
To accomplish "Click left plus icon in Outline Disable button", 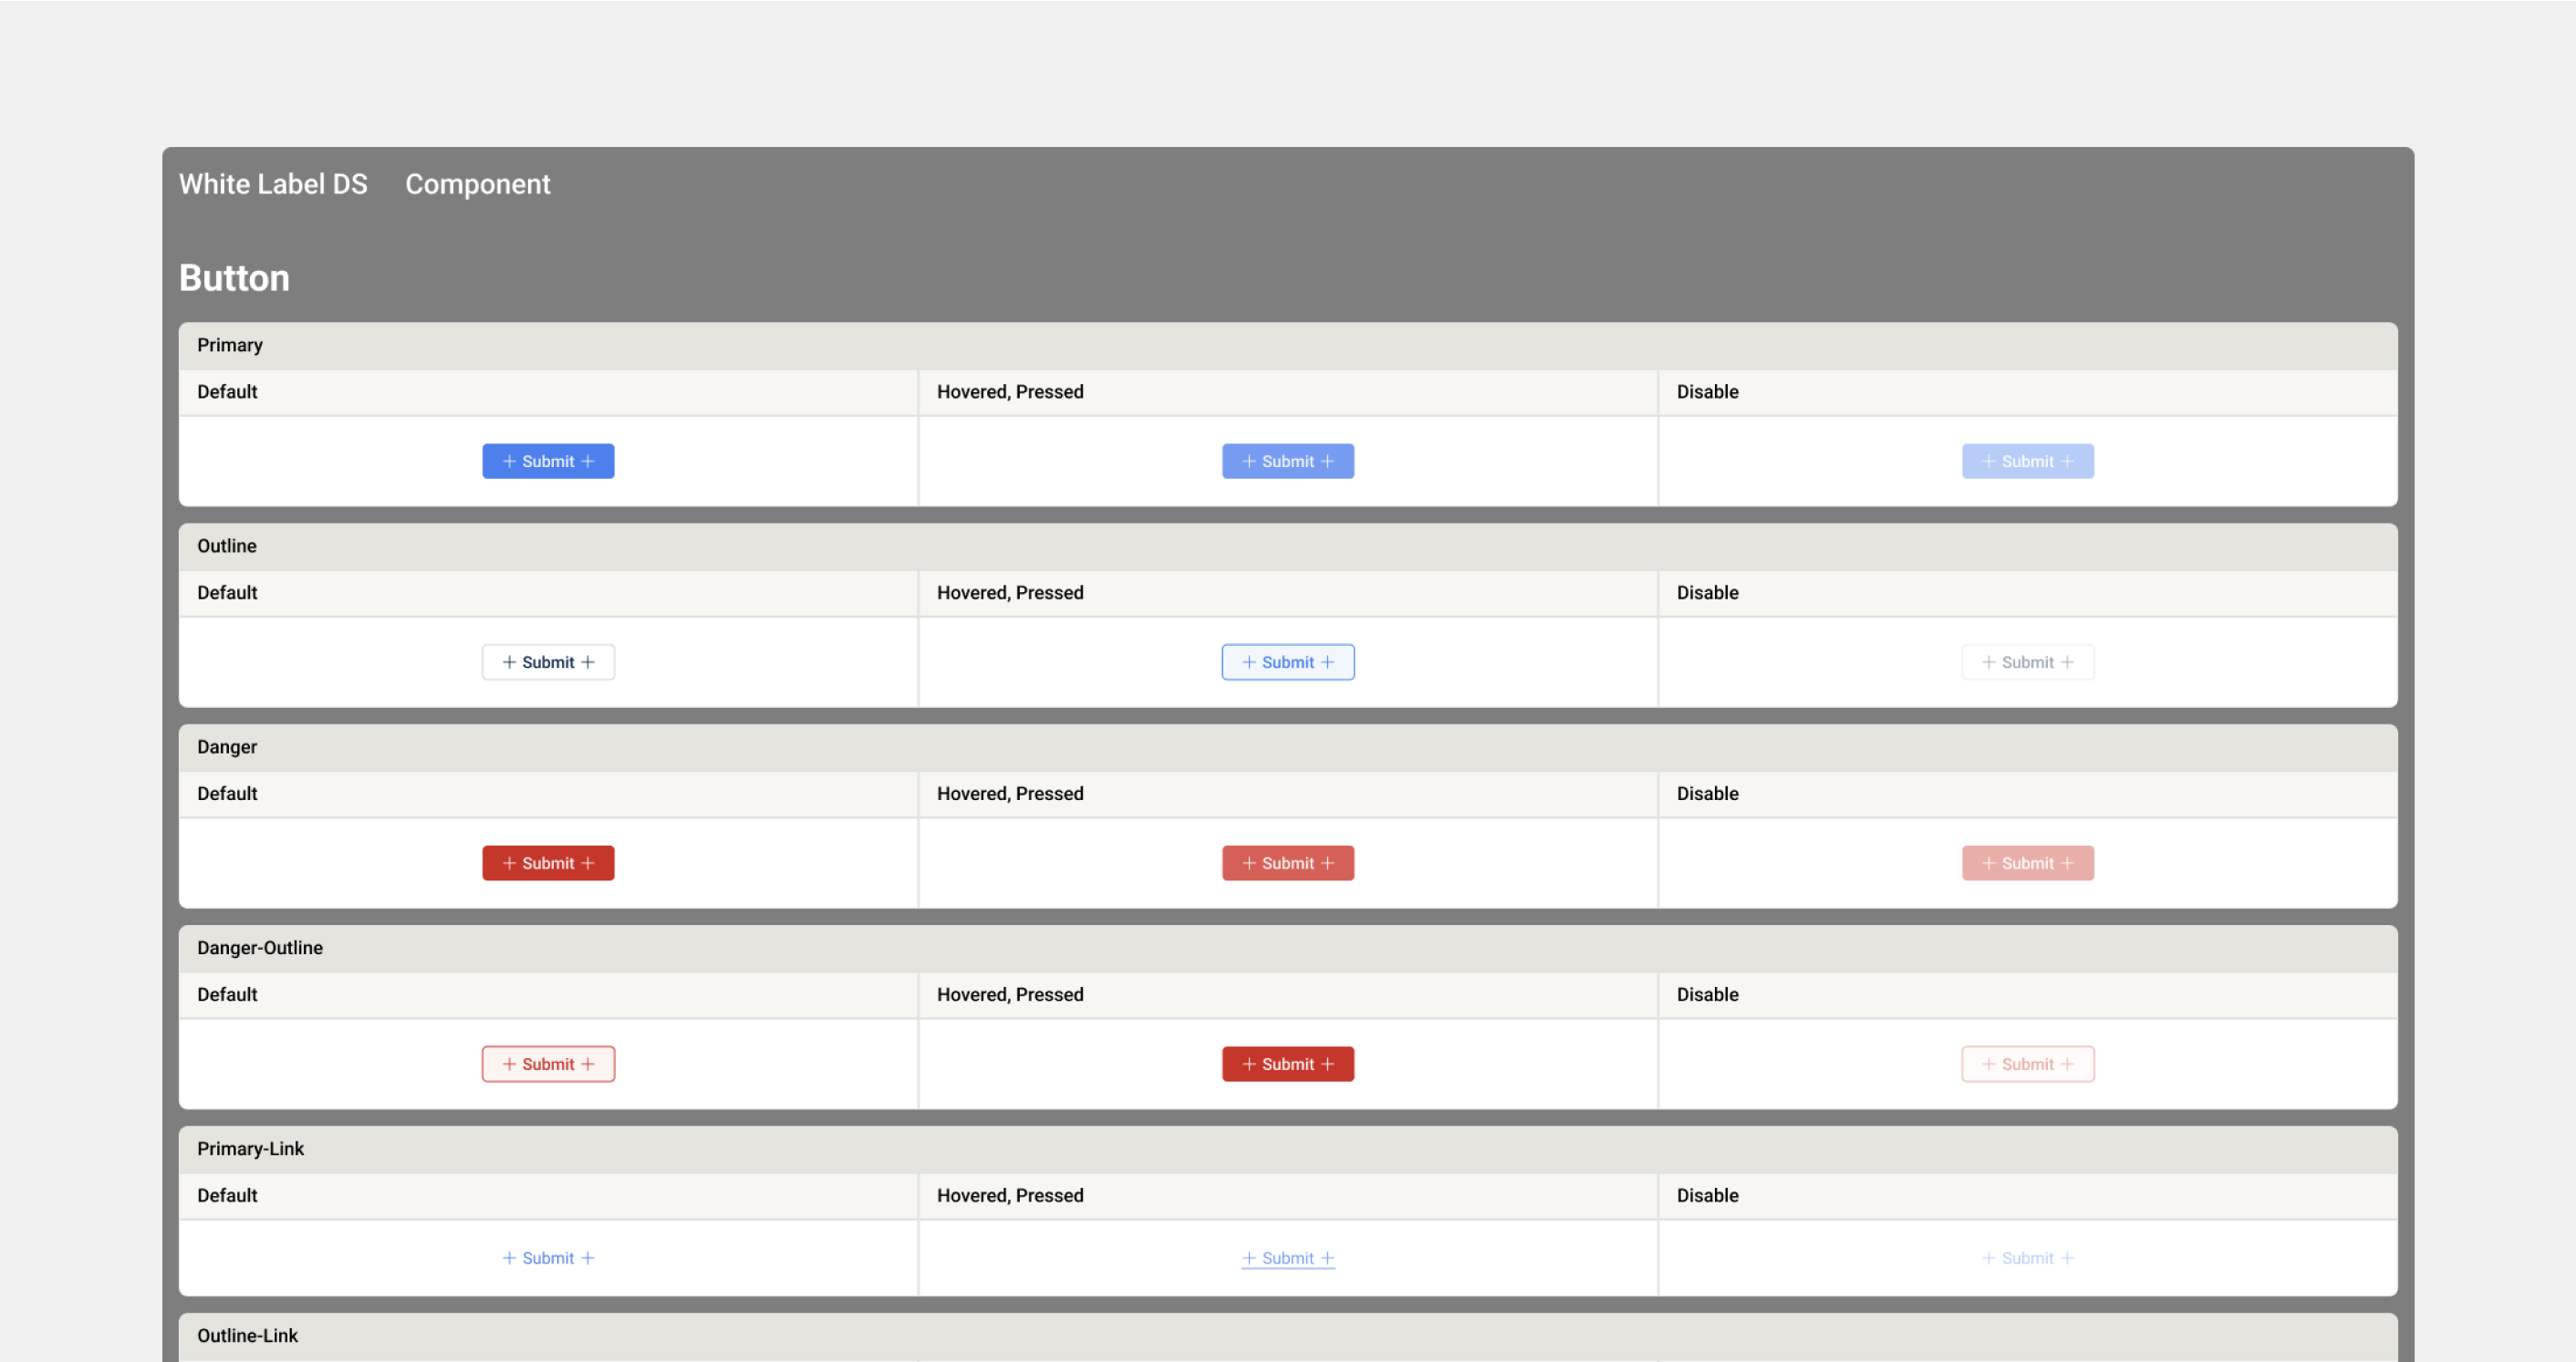I will [x=1989, y=662].
